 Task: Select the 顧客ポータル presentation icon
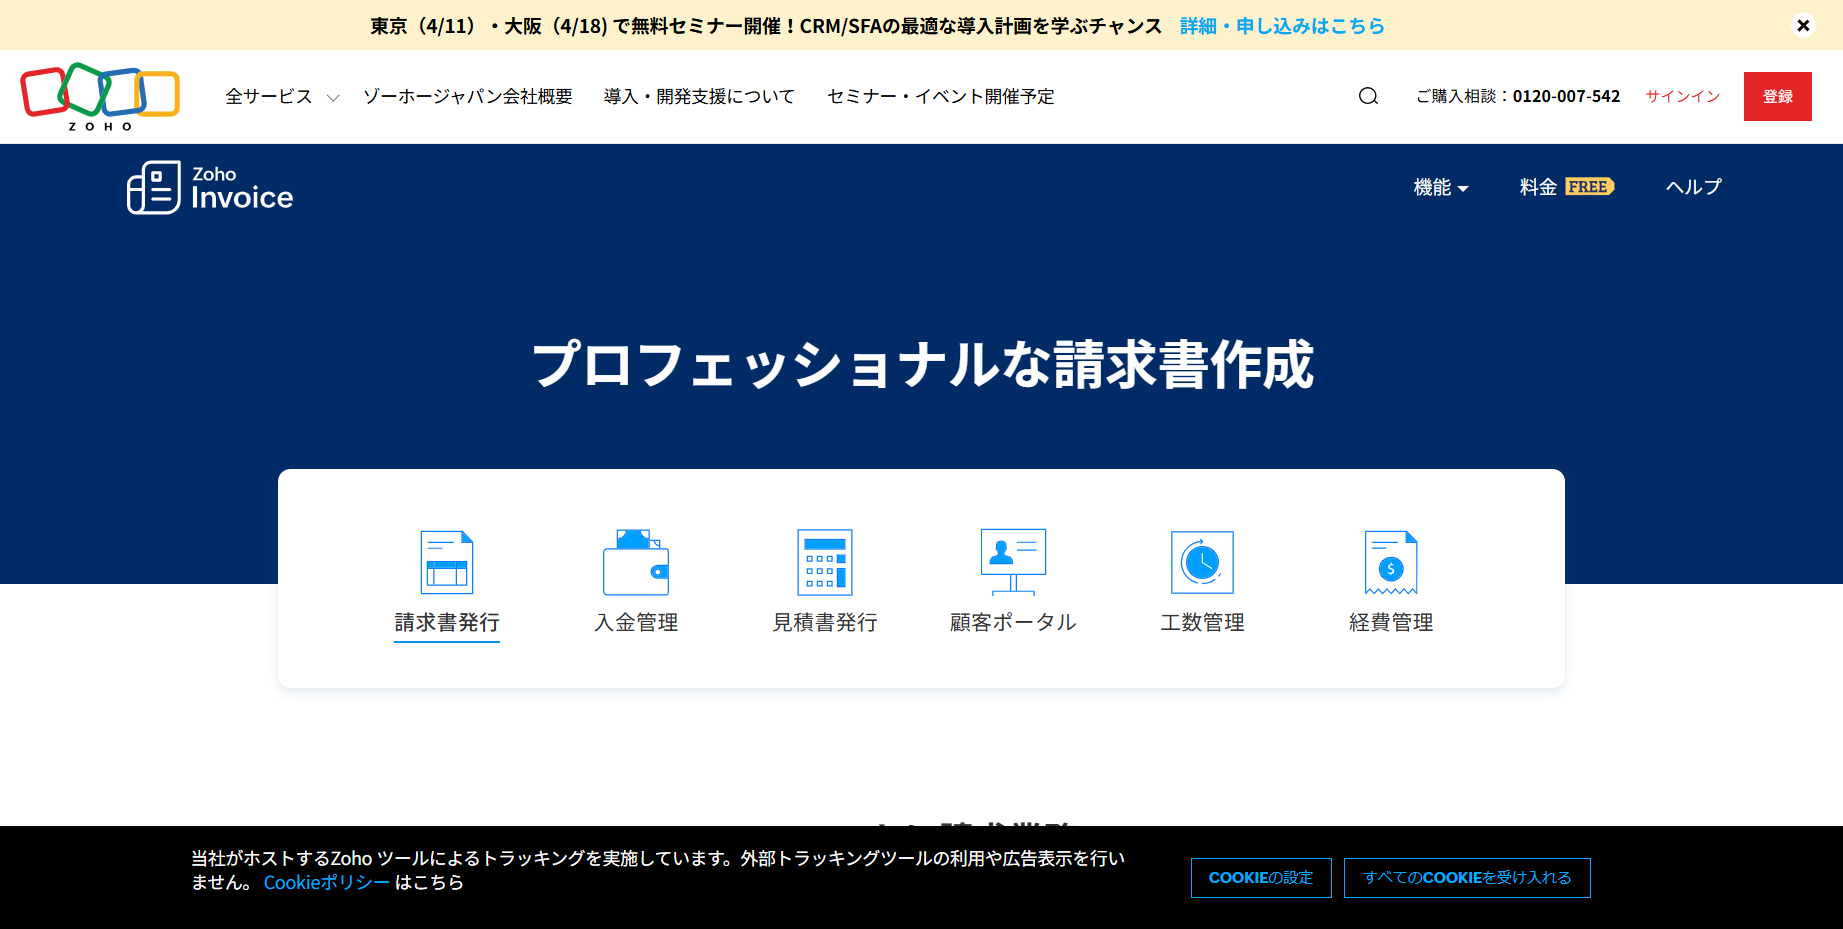click(x=1013, y=562)
